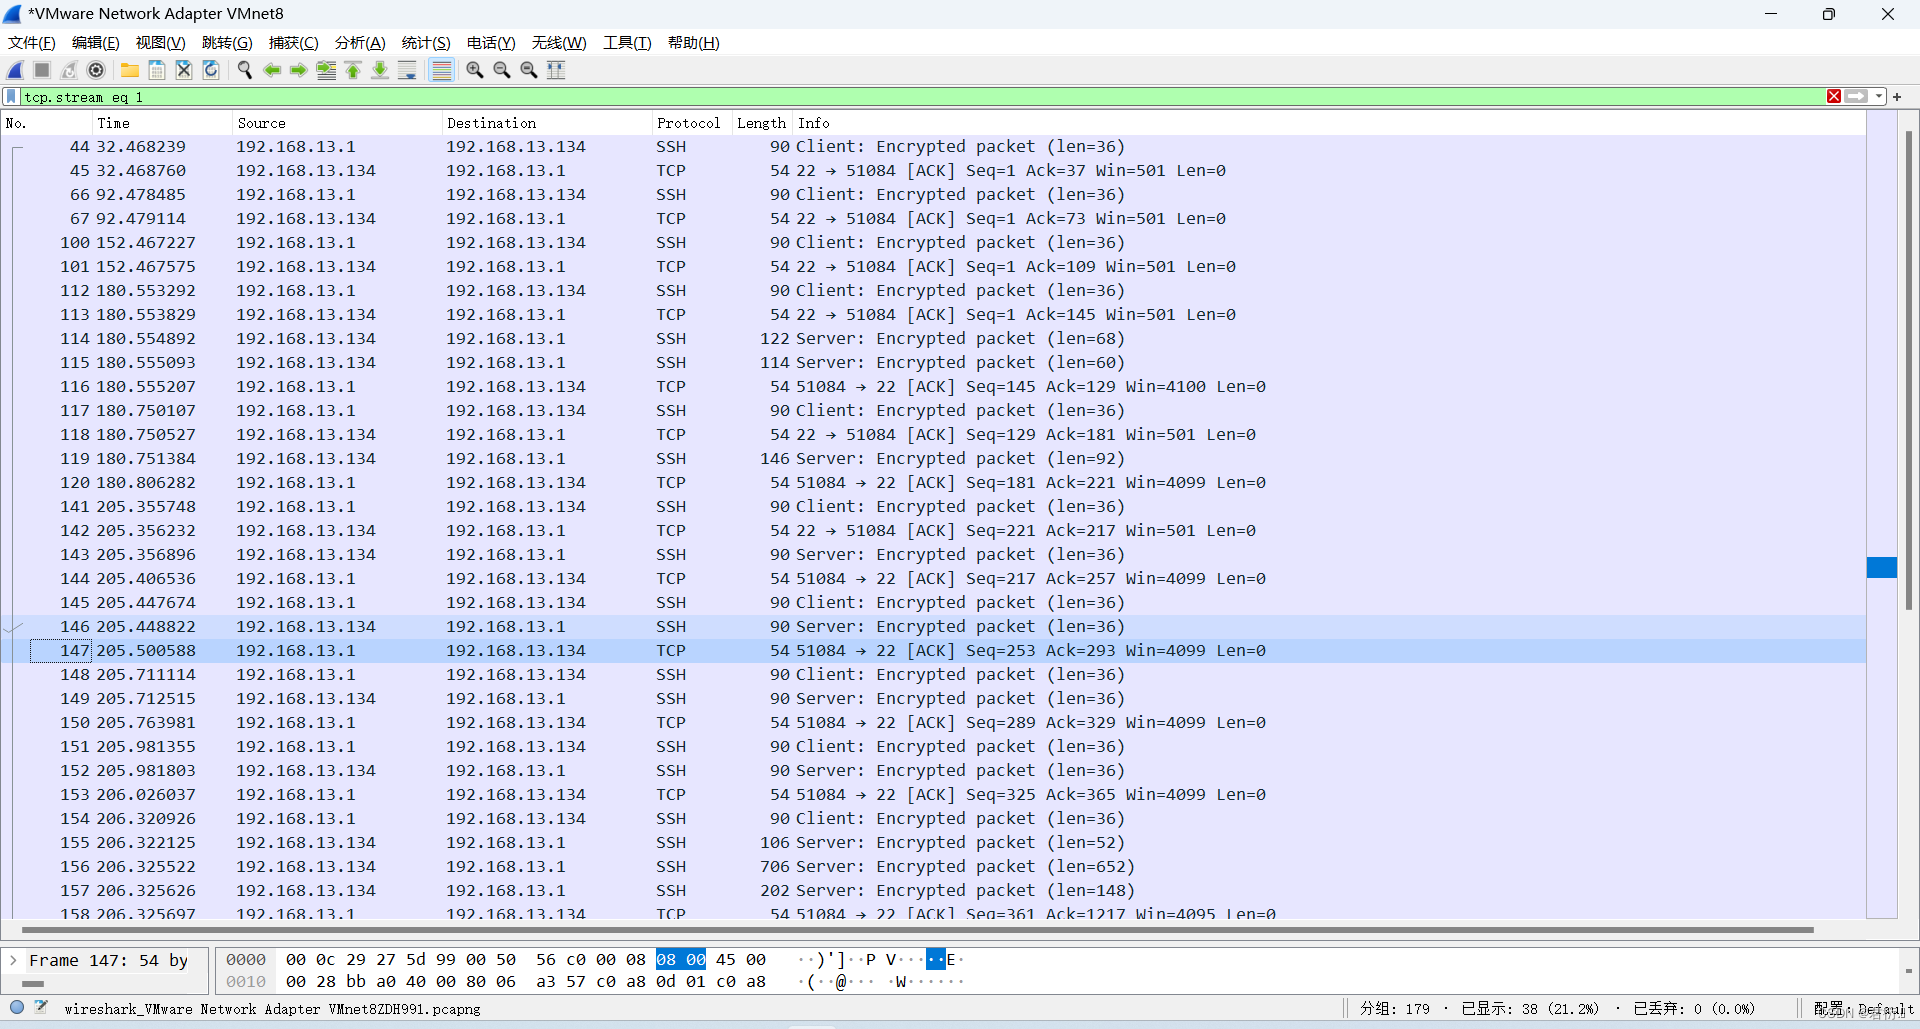The image size is (1920, 1029).
Task: Open the 捕获 menu
Action: pyautogui.click(x=293, y=43)
